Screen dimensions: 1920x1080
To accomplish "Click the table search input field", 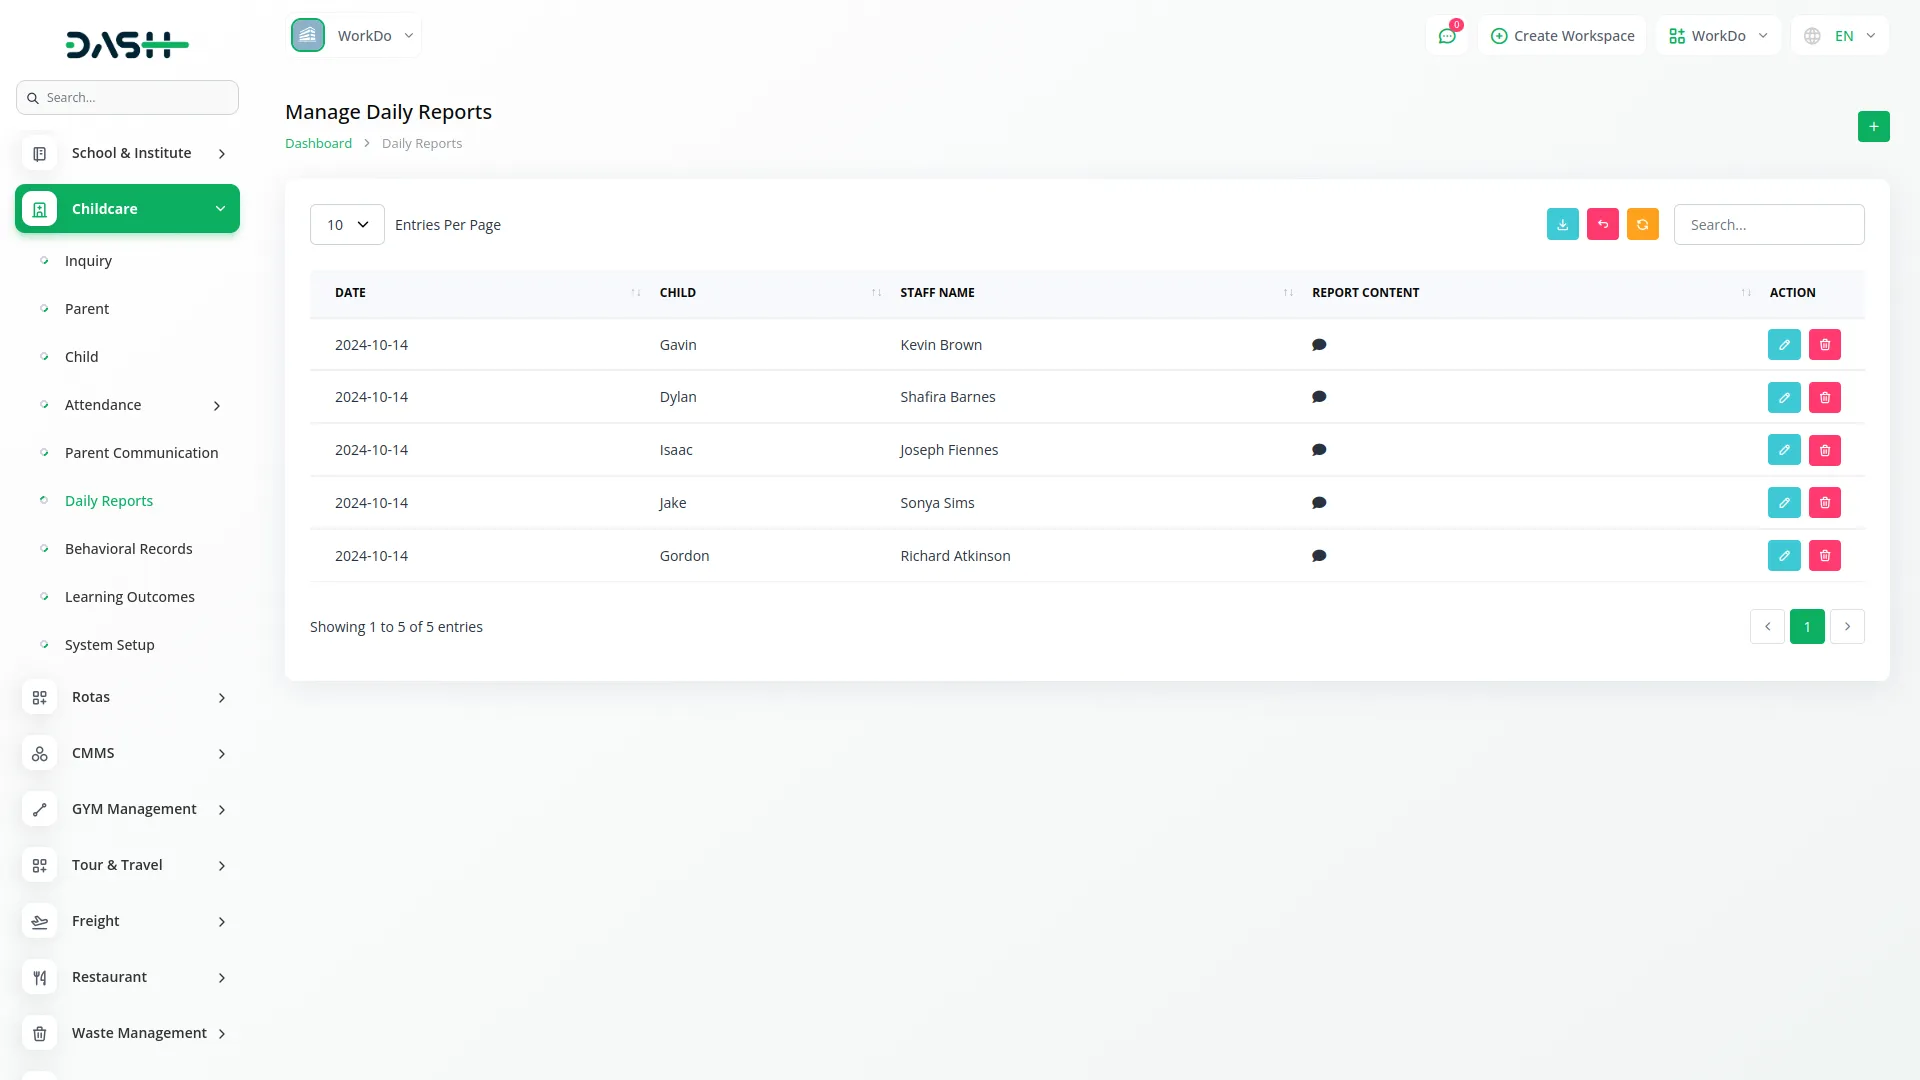I will click(1768, 225).
